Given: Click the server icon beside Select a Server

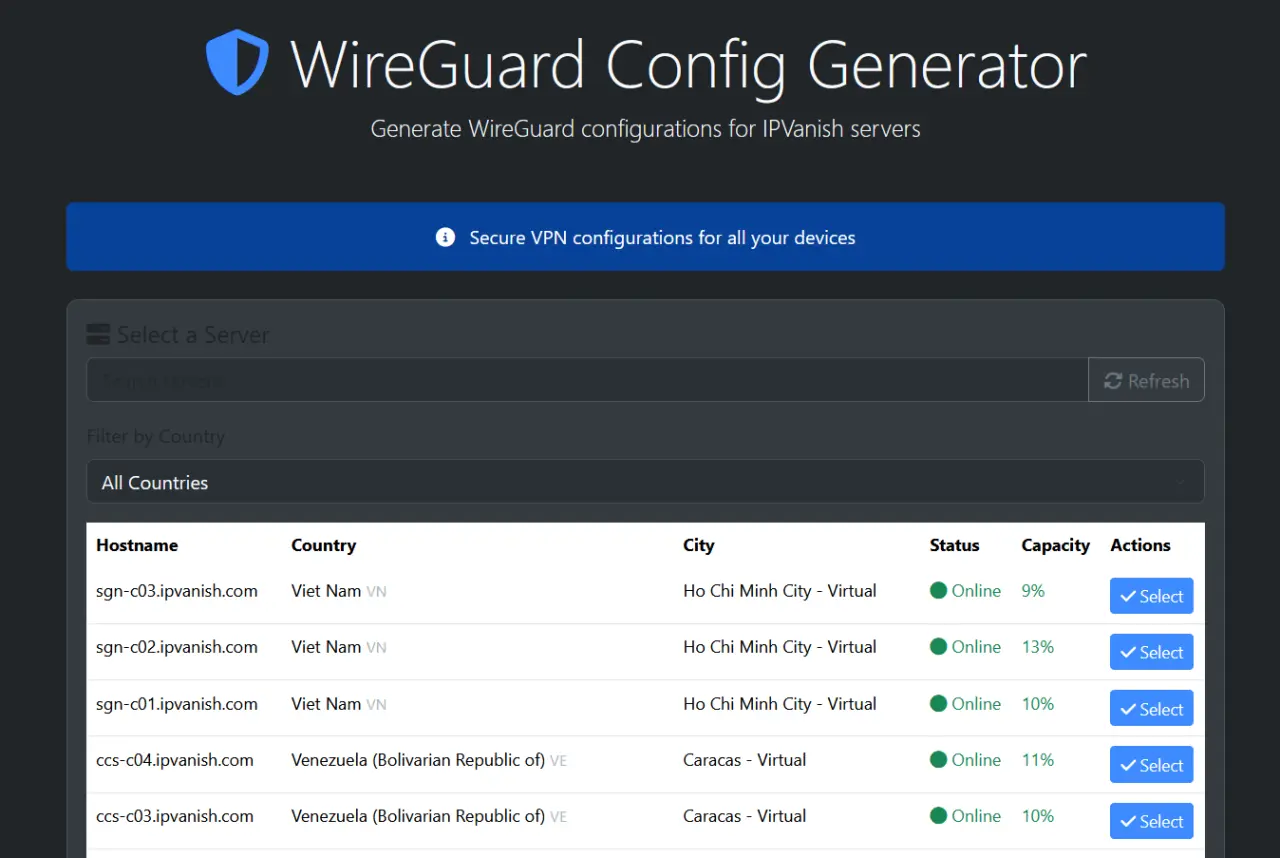Looking at the screenshot, I should coord(97,334).
